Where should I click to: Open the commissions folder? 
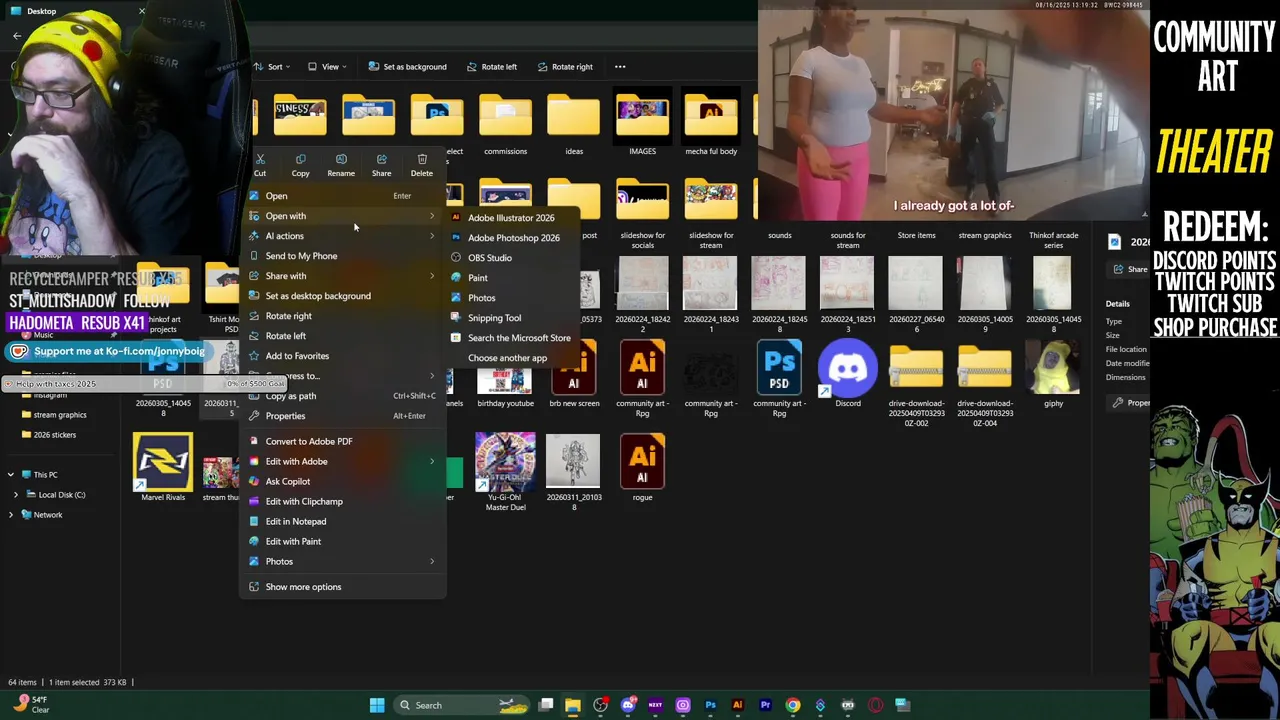click(505, 124)
